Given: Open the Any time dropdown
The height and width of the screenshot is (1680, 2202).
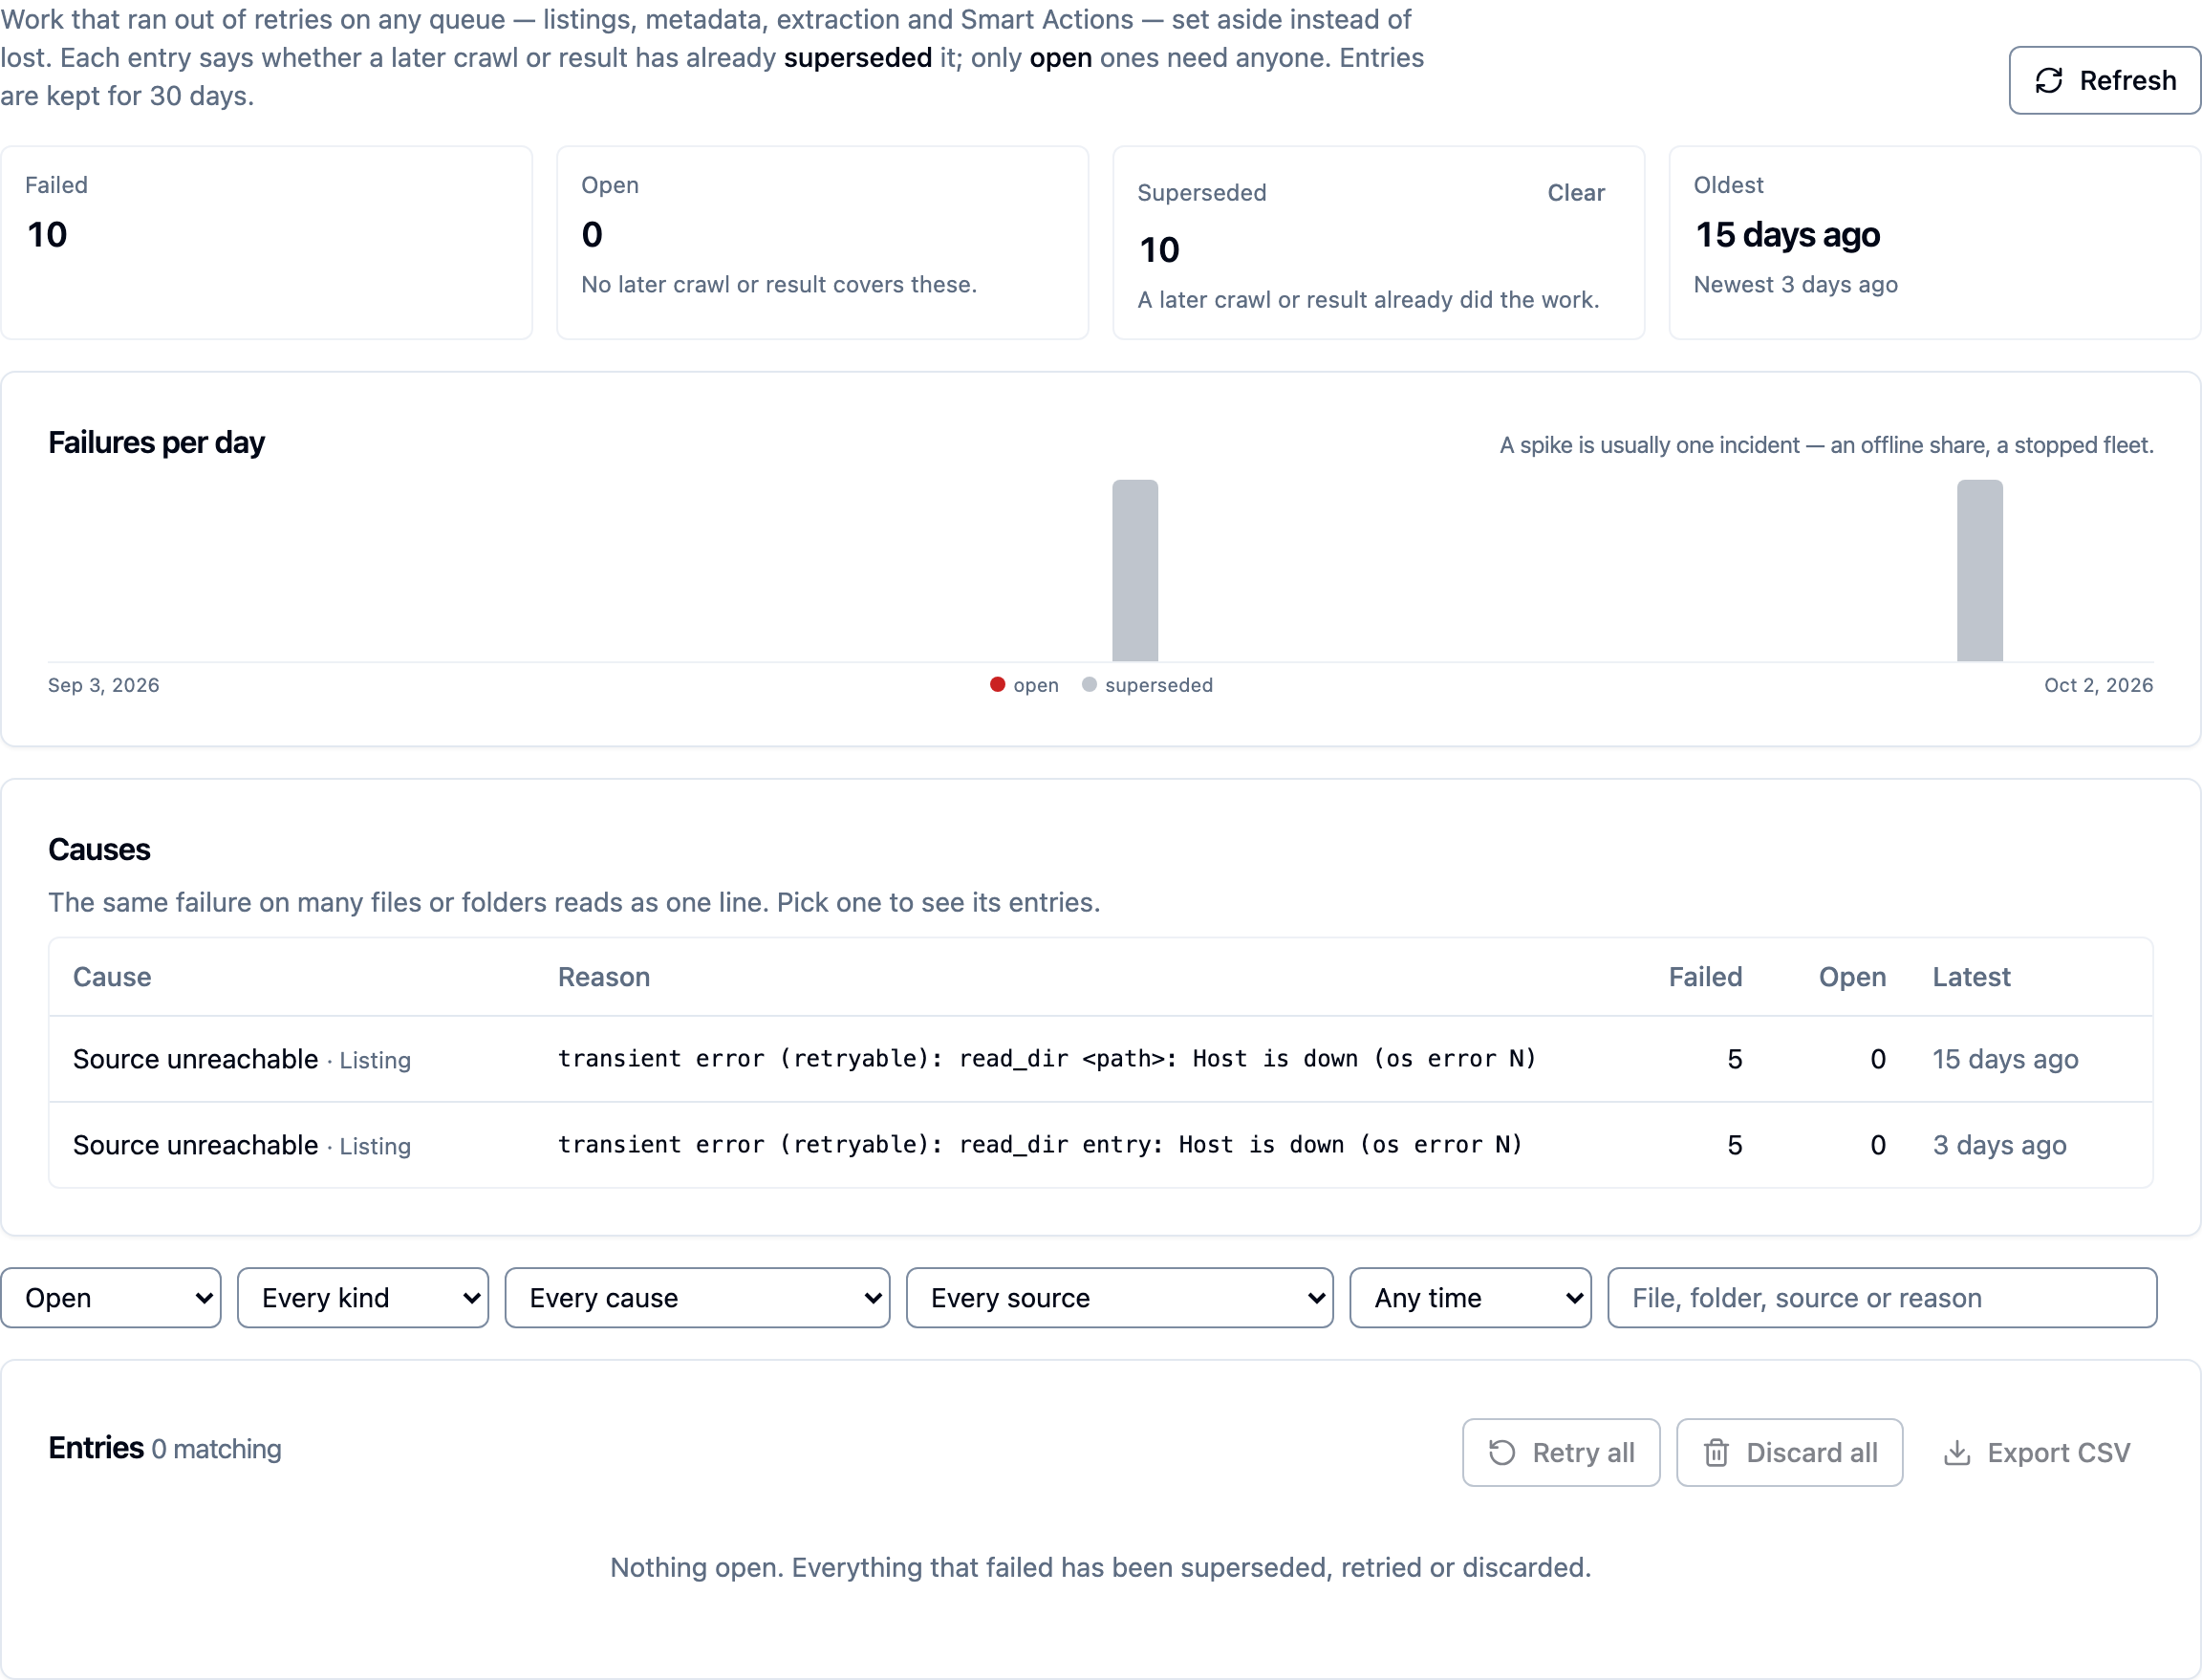Looking at the screenshot, I should (x=1470, y=1298).
